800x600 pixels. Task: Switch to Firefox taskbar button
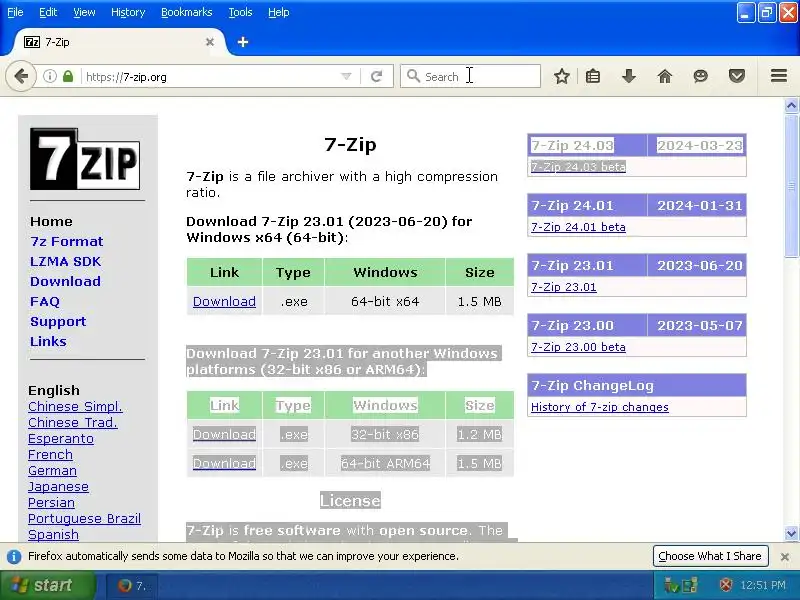(132, 586)
